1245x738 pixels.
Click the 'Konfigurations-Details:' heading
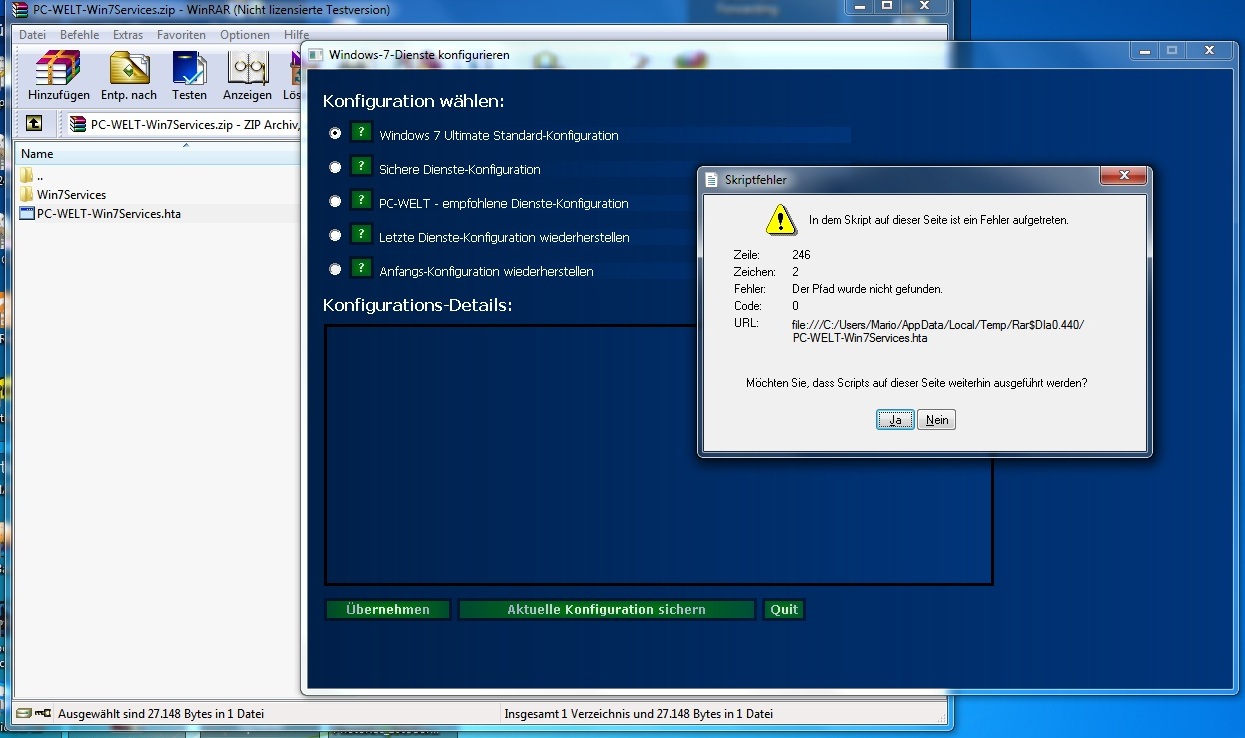tap(418, 305)
